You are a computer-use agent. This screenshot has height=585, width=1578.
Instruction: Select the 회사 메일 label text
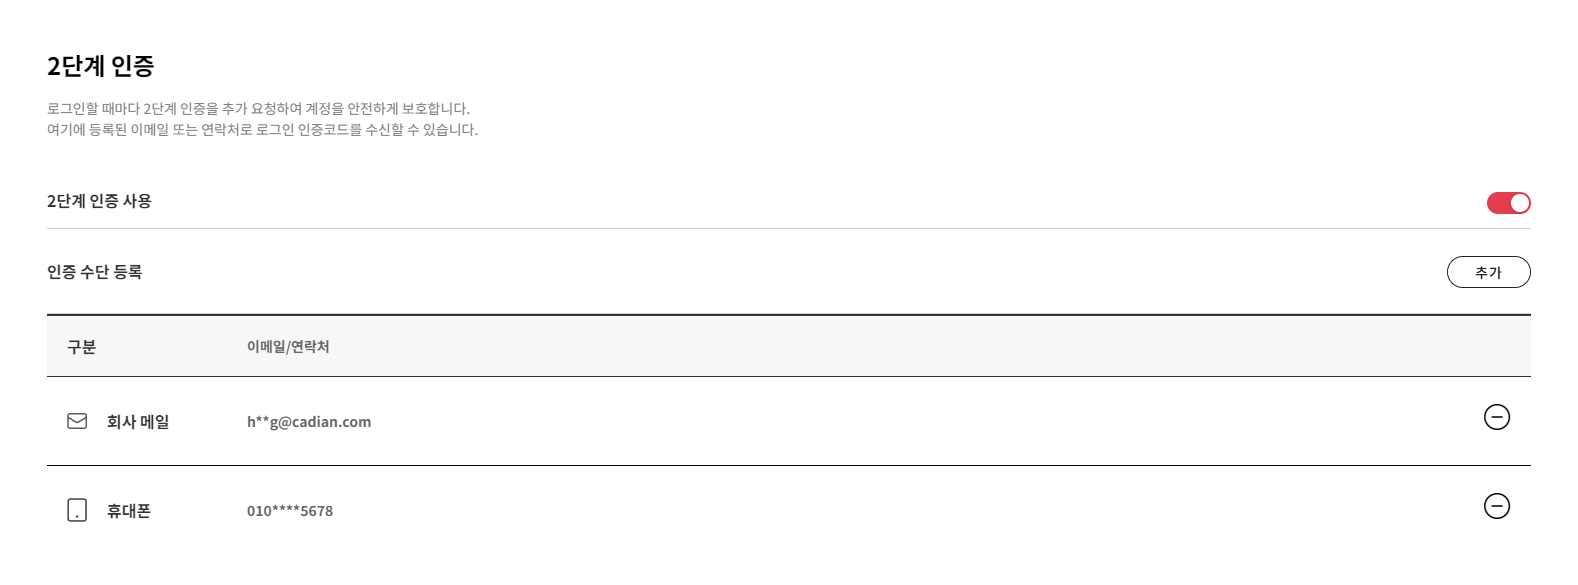138,422
